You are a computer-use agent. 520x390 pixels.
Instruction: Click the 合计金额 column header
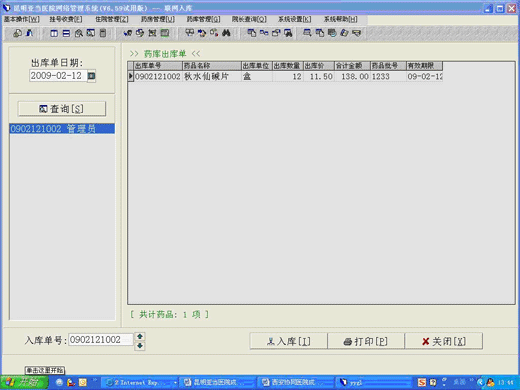[x=352, y=66]
